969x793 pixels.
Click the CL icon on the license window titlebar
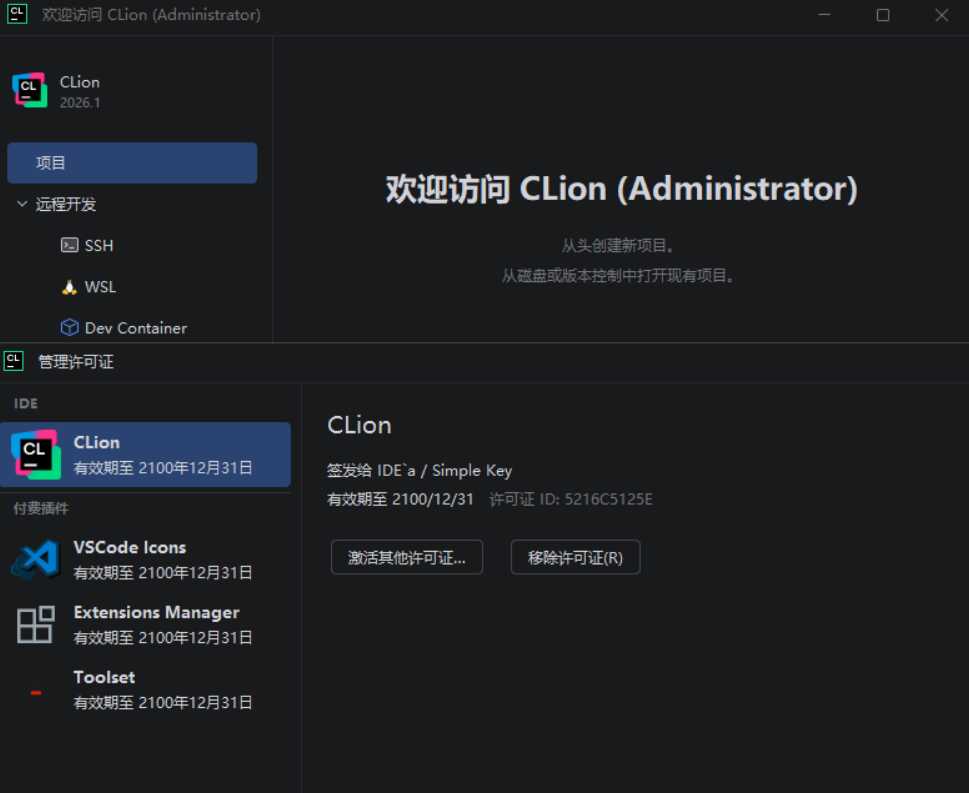tap(13, 361)
